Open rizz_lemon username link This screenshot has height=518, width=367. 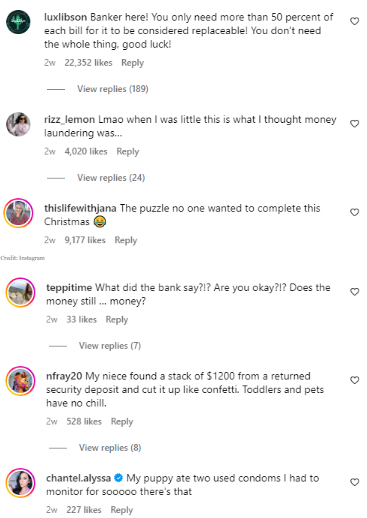coord(69,120)
